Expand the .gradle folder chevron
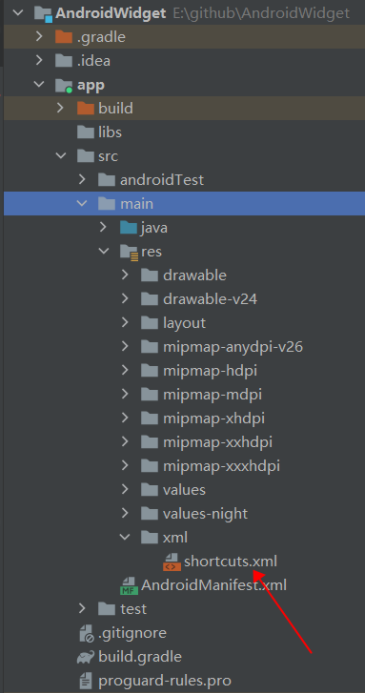Screen dimensions: 365x693 click(x=39, y=37)
